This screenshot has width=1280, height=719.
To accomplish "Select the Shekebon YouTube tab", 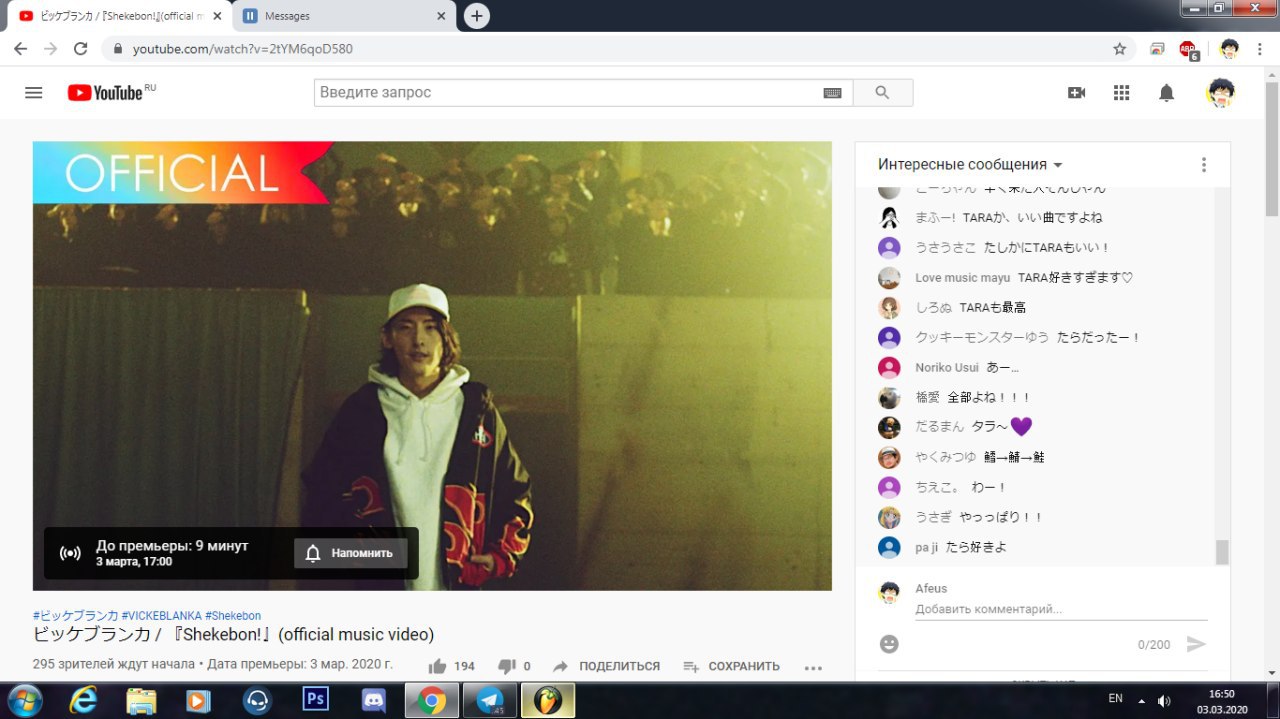I will click(x=122, y=16).
